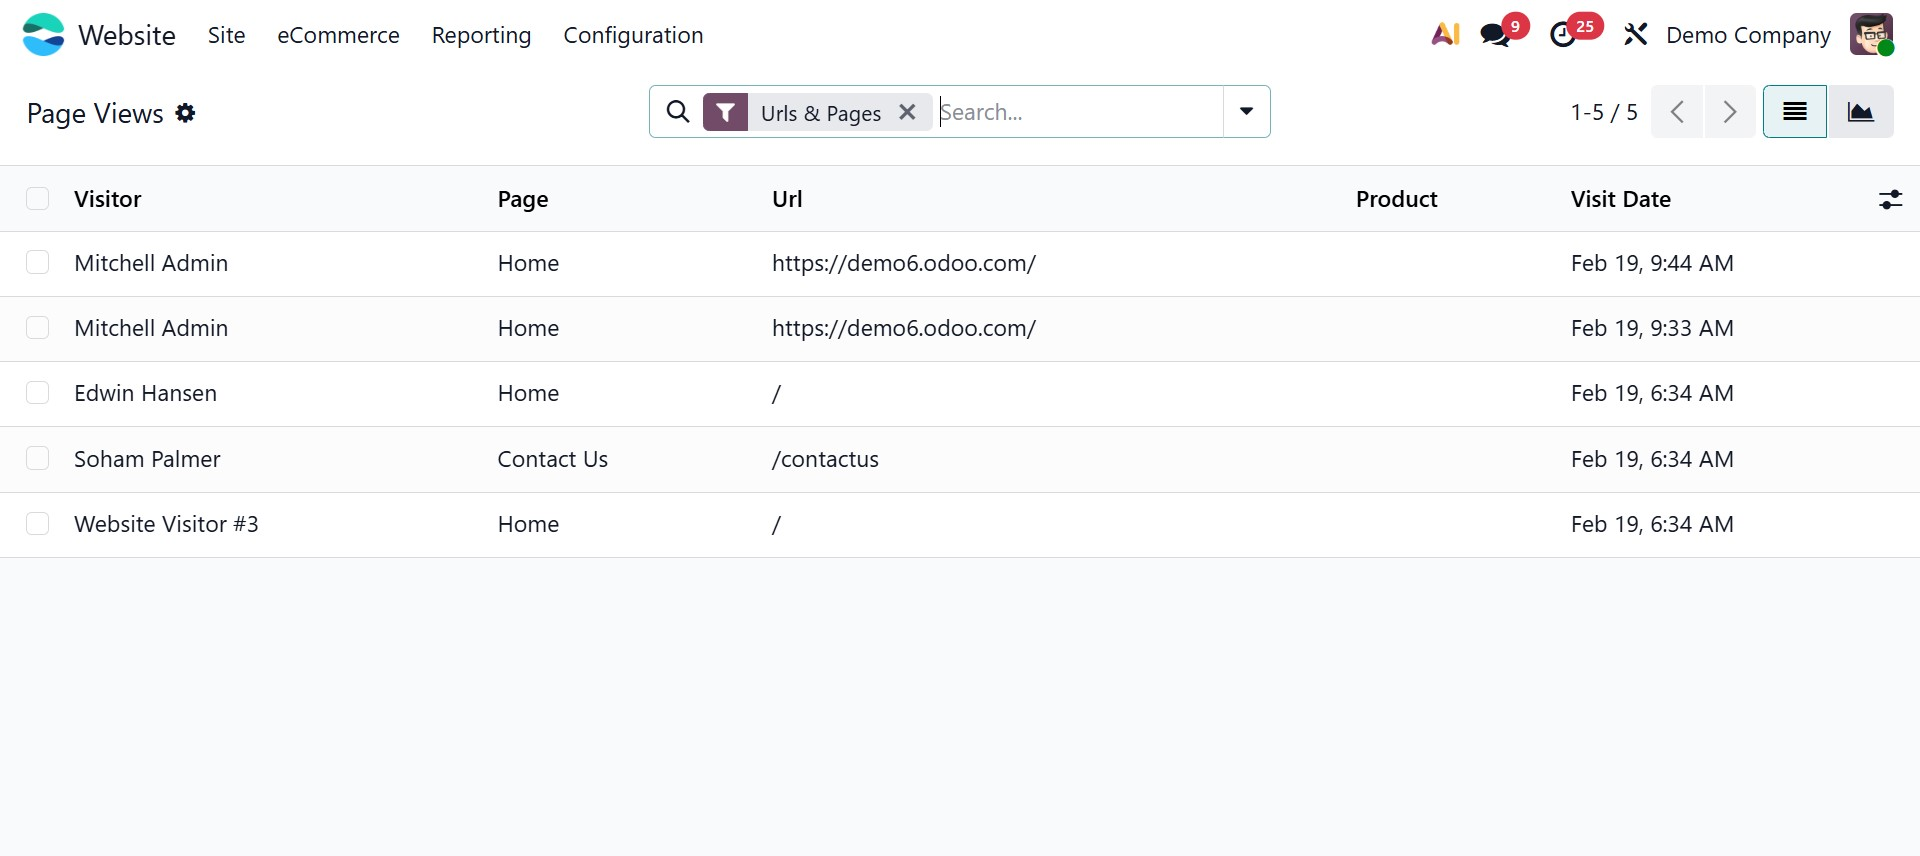Check the Soham Palmer row checkbox
Screen dimensions: 1920x856
click(x=38, y=459)
